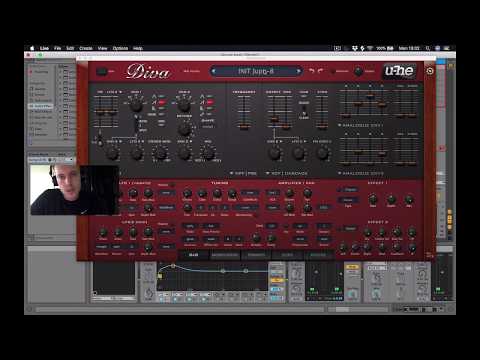
Task: Open the Create menu
Action: (86, 48)
